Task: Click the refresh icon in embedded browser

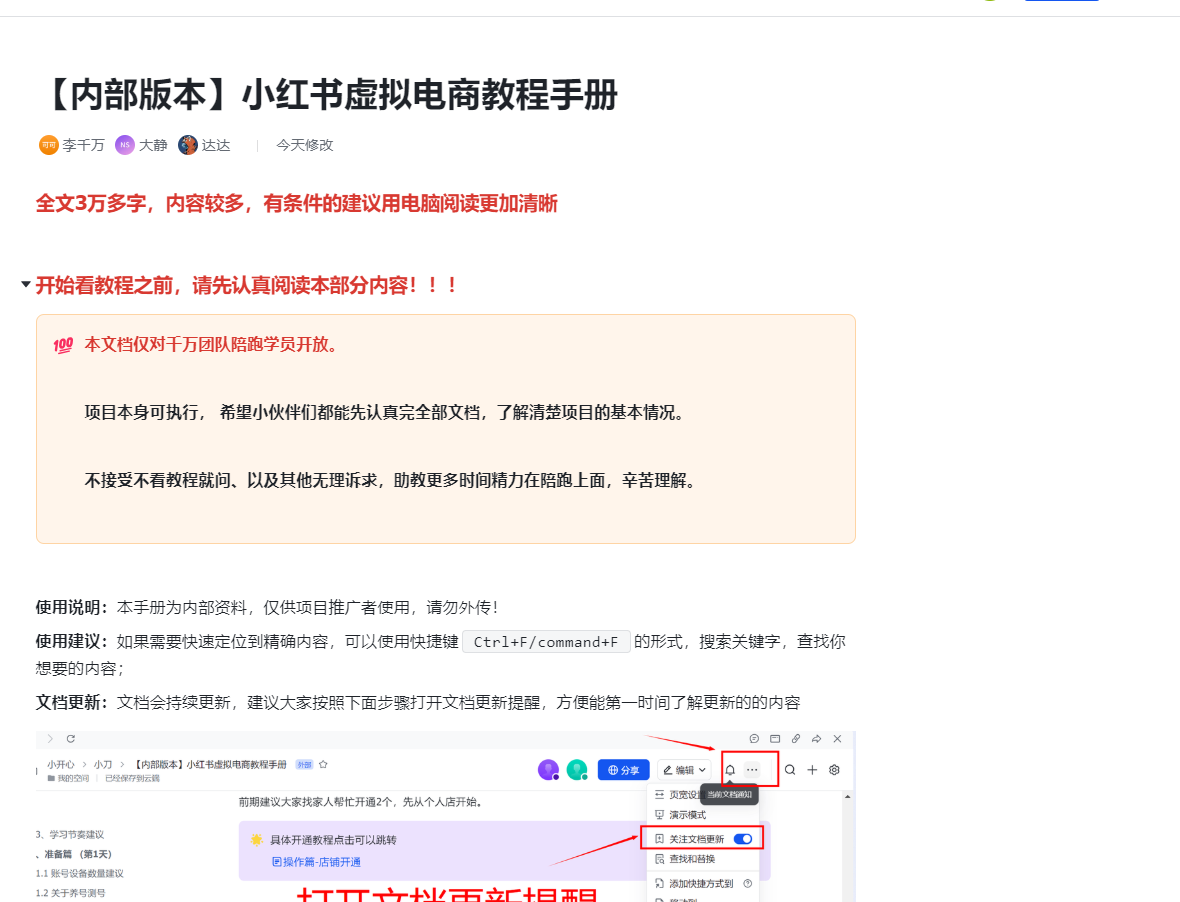Action: [70, 739]
